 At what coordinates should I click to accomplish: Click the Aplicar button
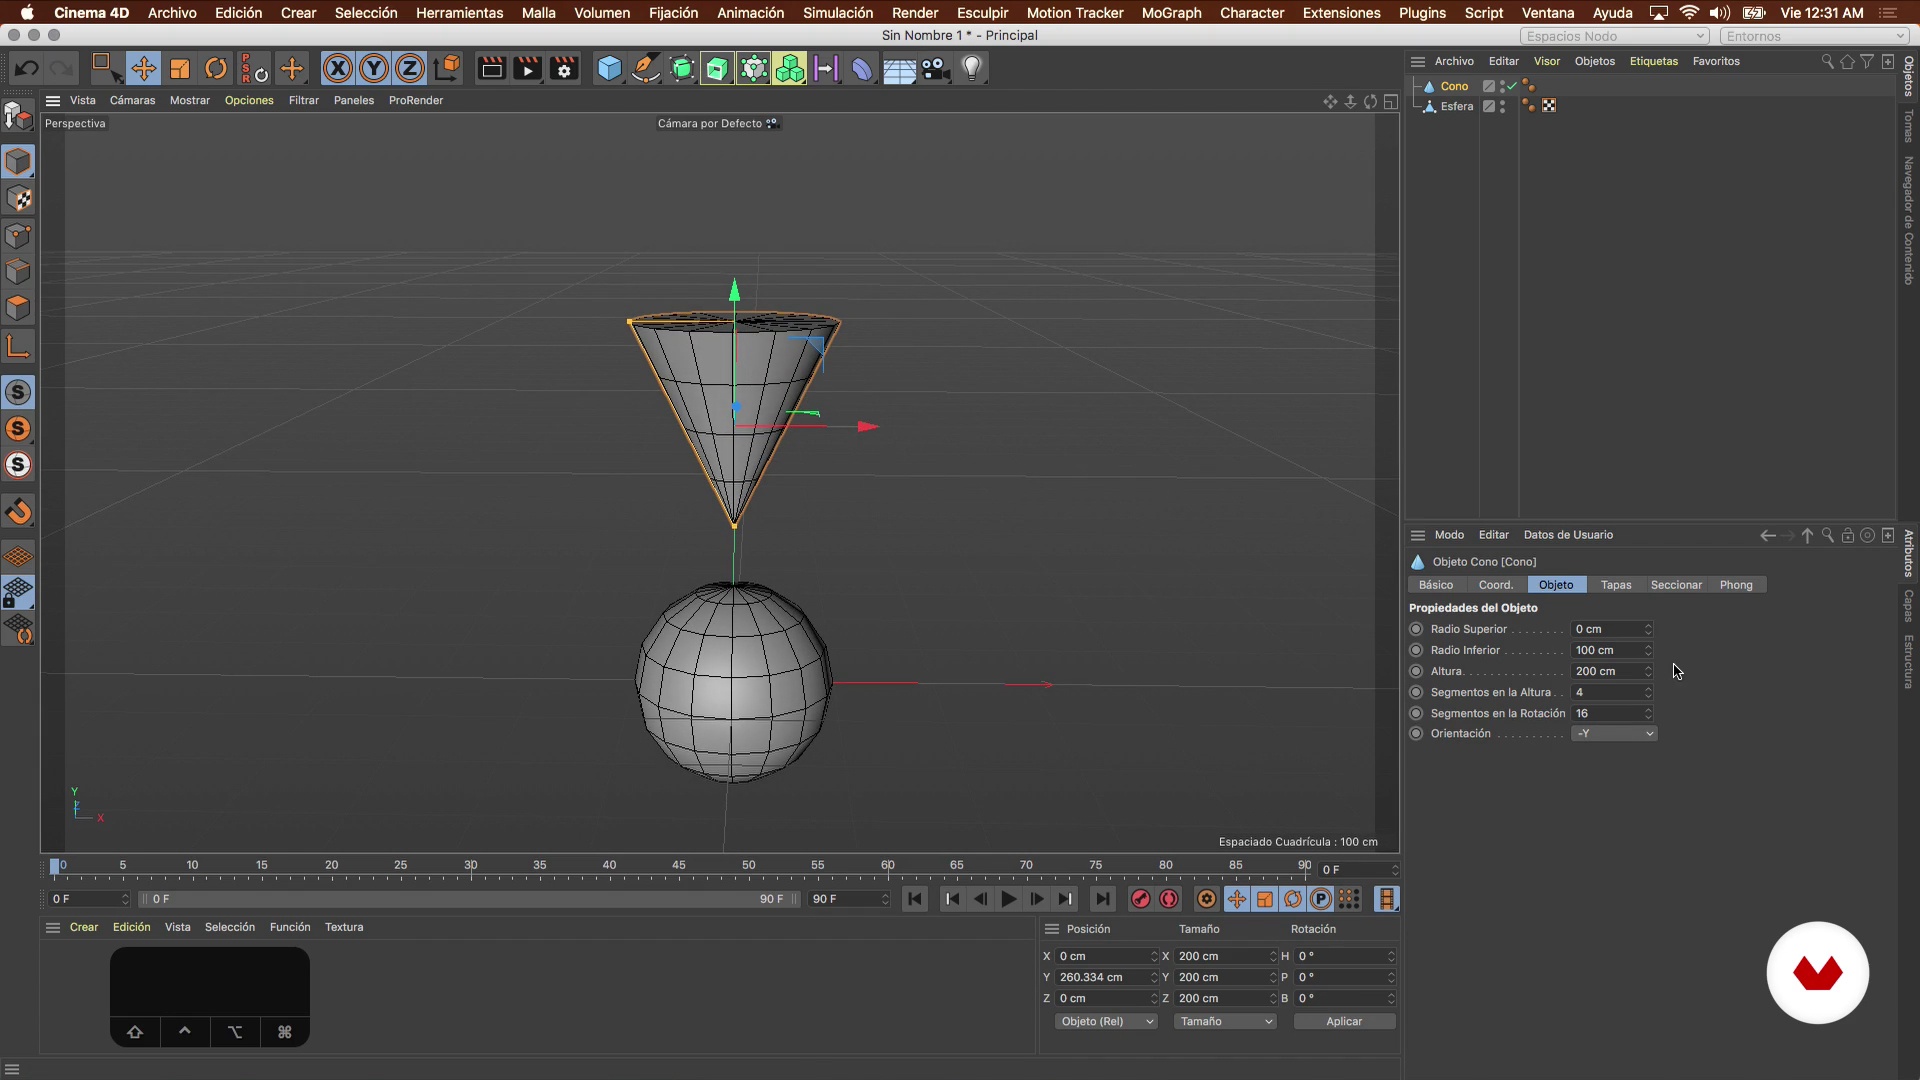tap(1344, 1021)
